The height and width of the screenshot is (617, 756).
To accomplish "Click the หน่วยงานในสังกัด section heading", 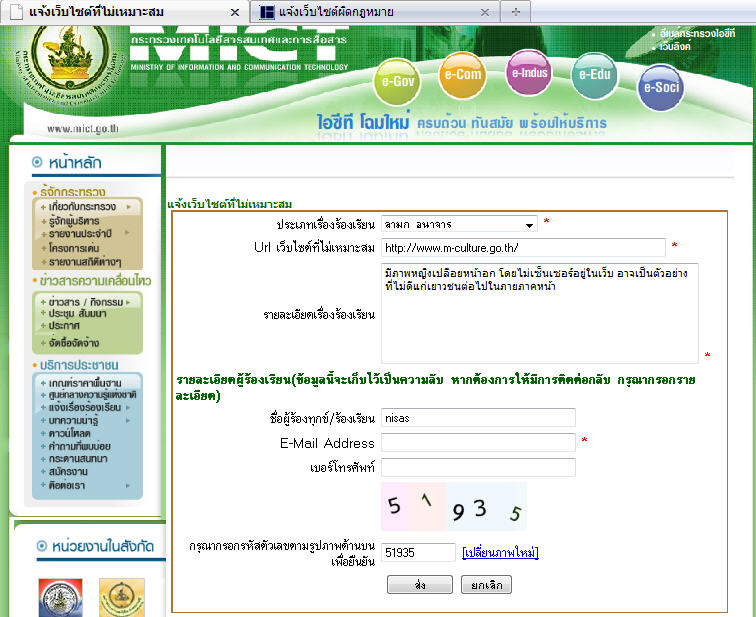I will 102,546.
